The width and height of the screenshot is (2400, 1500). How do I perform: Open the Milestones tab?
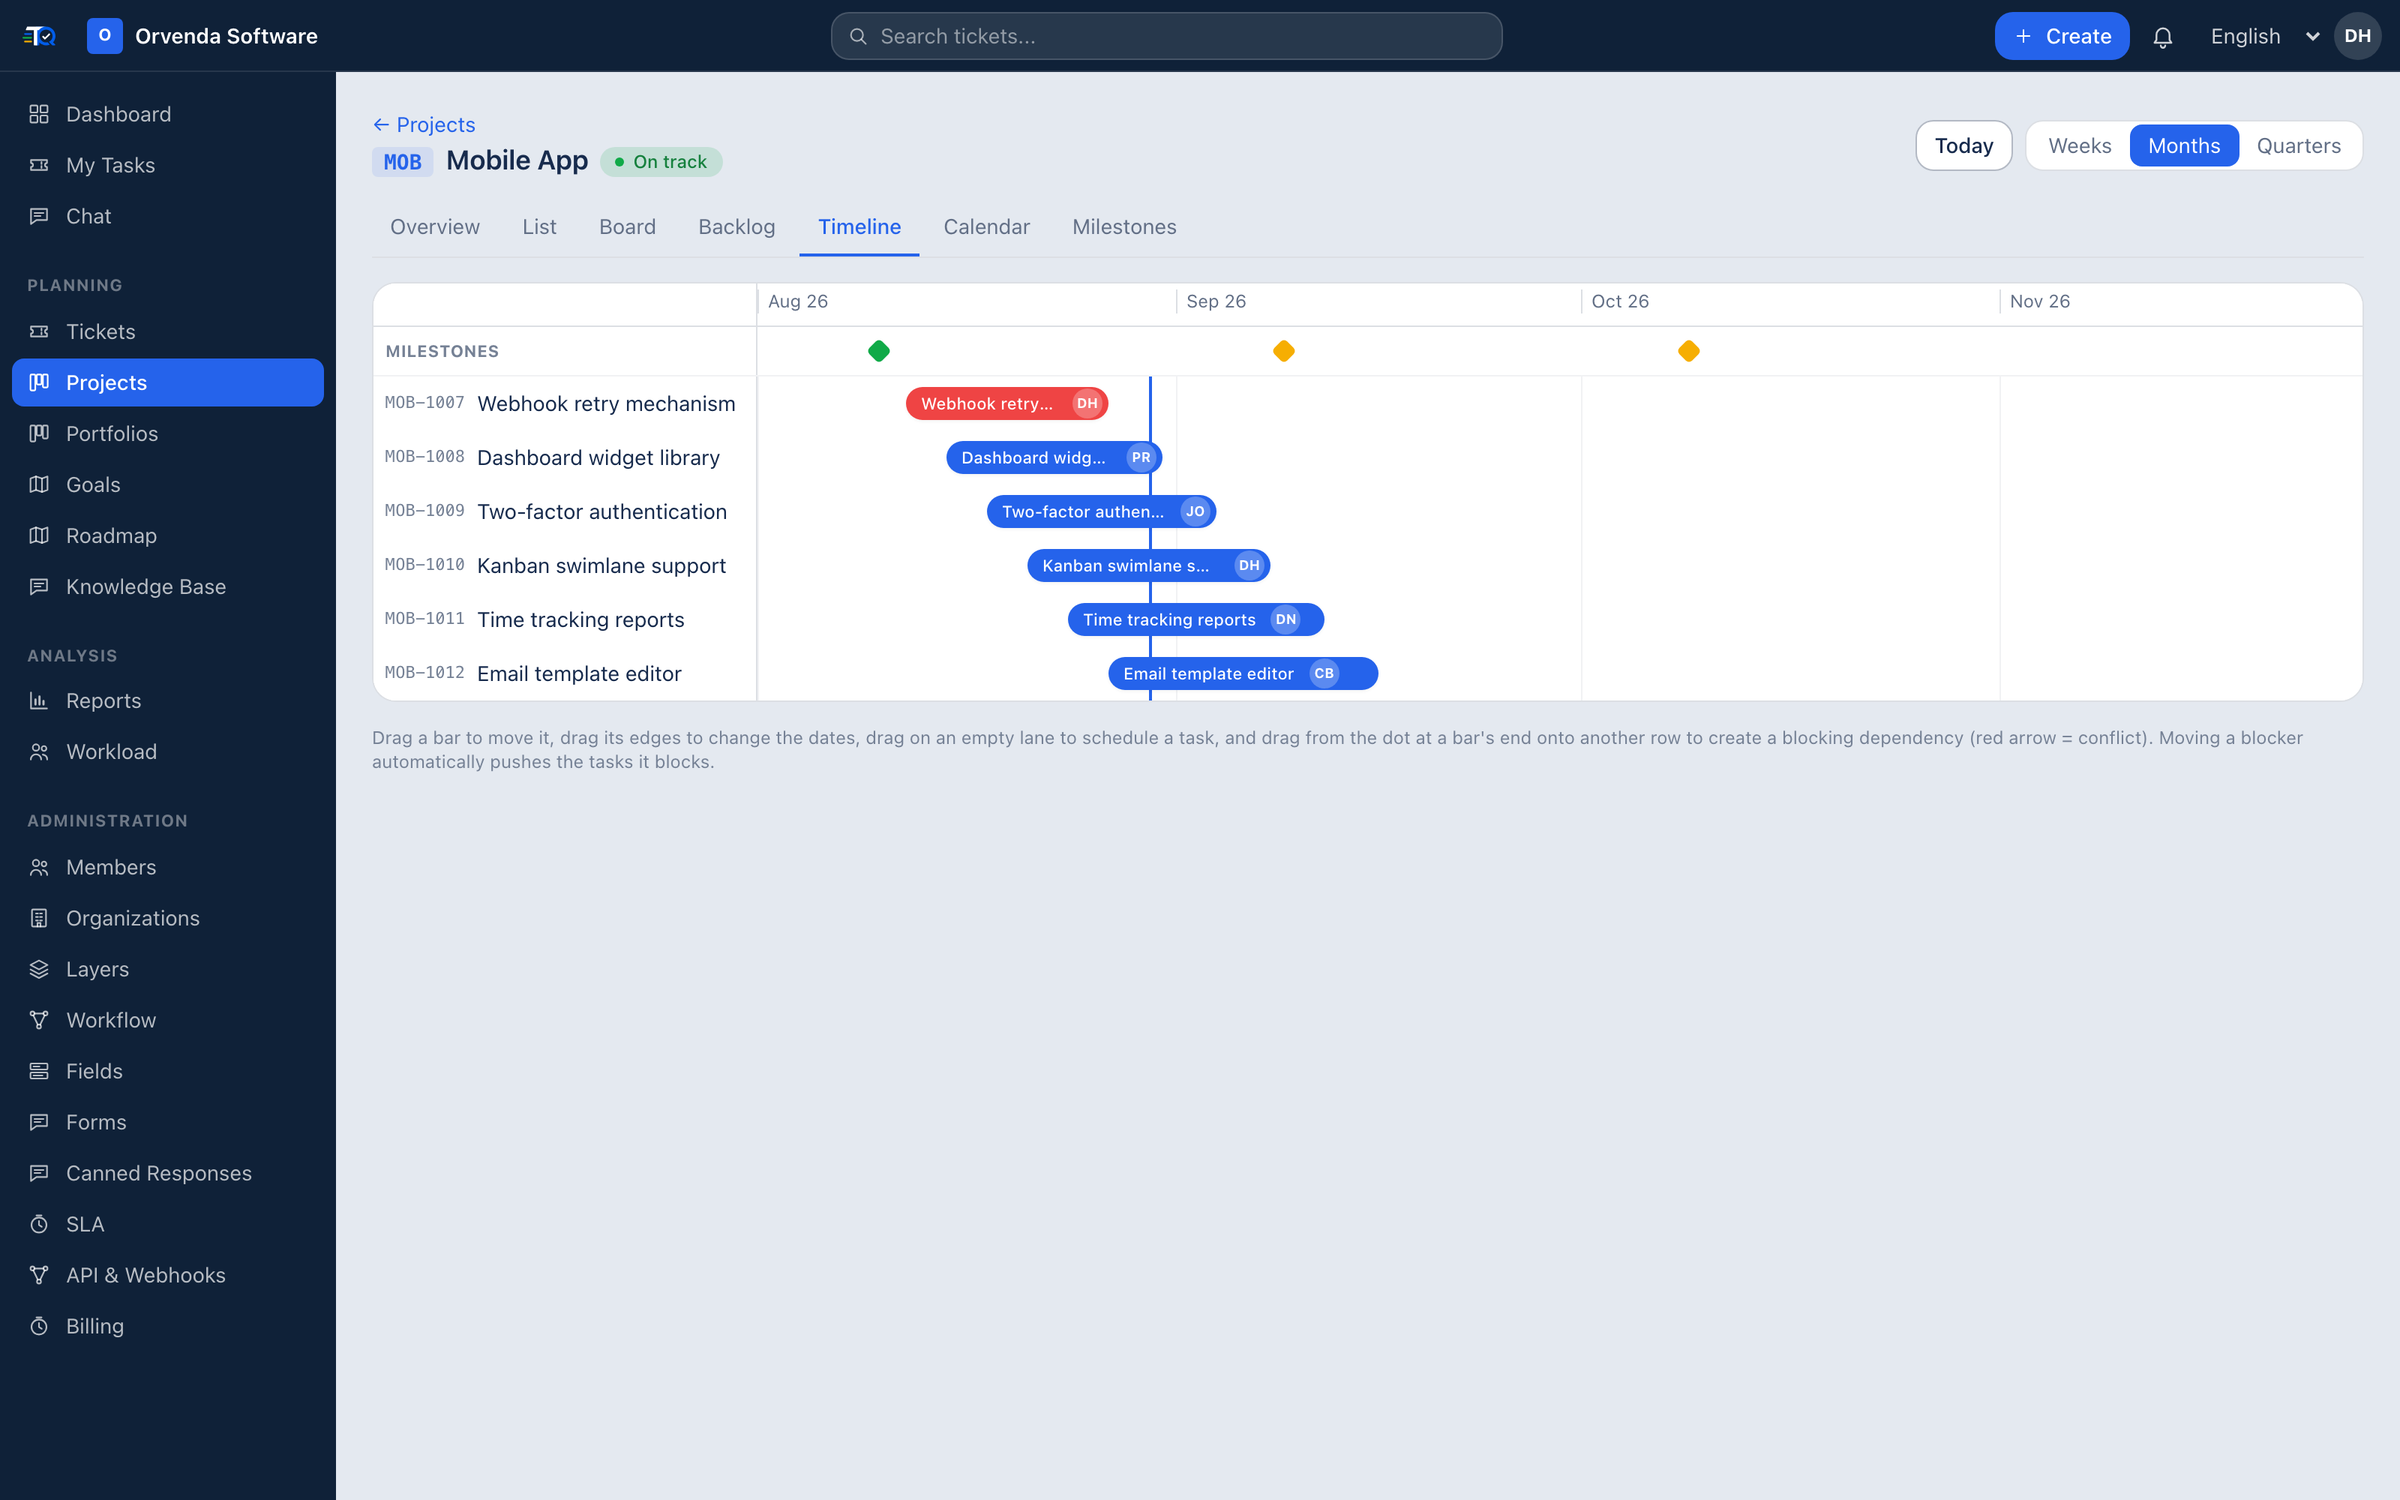[x=1124, y=227]
